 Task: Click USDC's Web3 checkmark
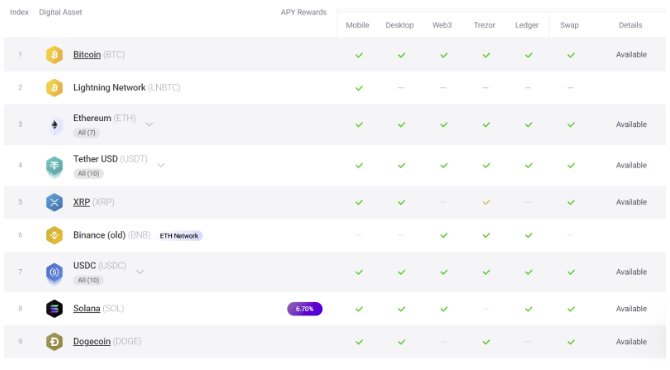(x=444, y=272)
